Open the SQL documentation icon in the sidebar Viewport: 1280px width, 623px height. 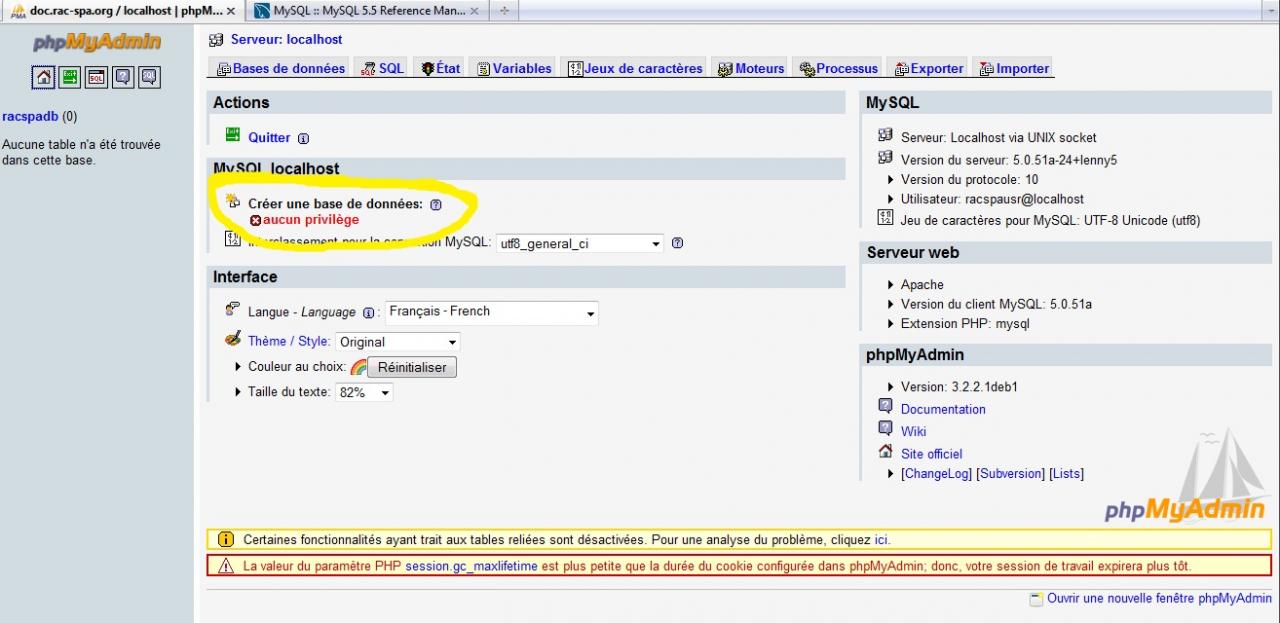click(x=149, y=77)
